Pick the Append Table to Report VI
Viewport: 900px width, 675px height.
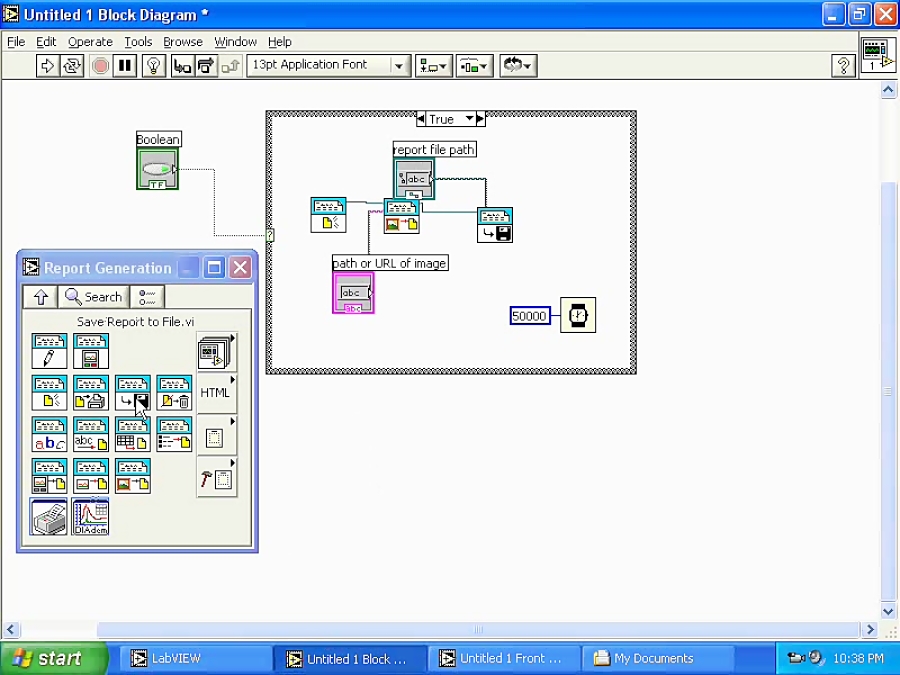pyautogui.click(x=133, y=435)
